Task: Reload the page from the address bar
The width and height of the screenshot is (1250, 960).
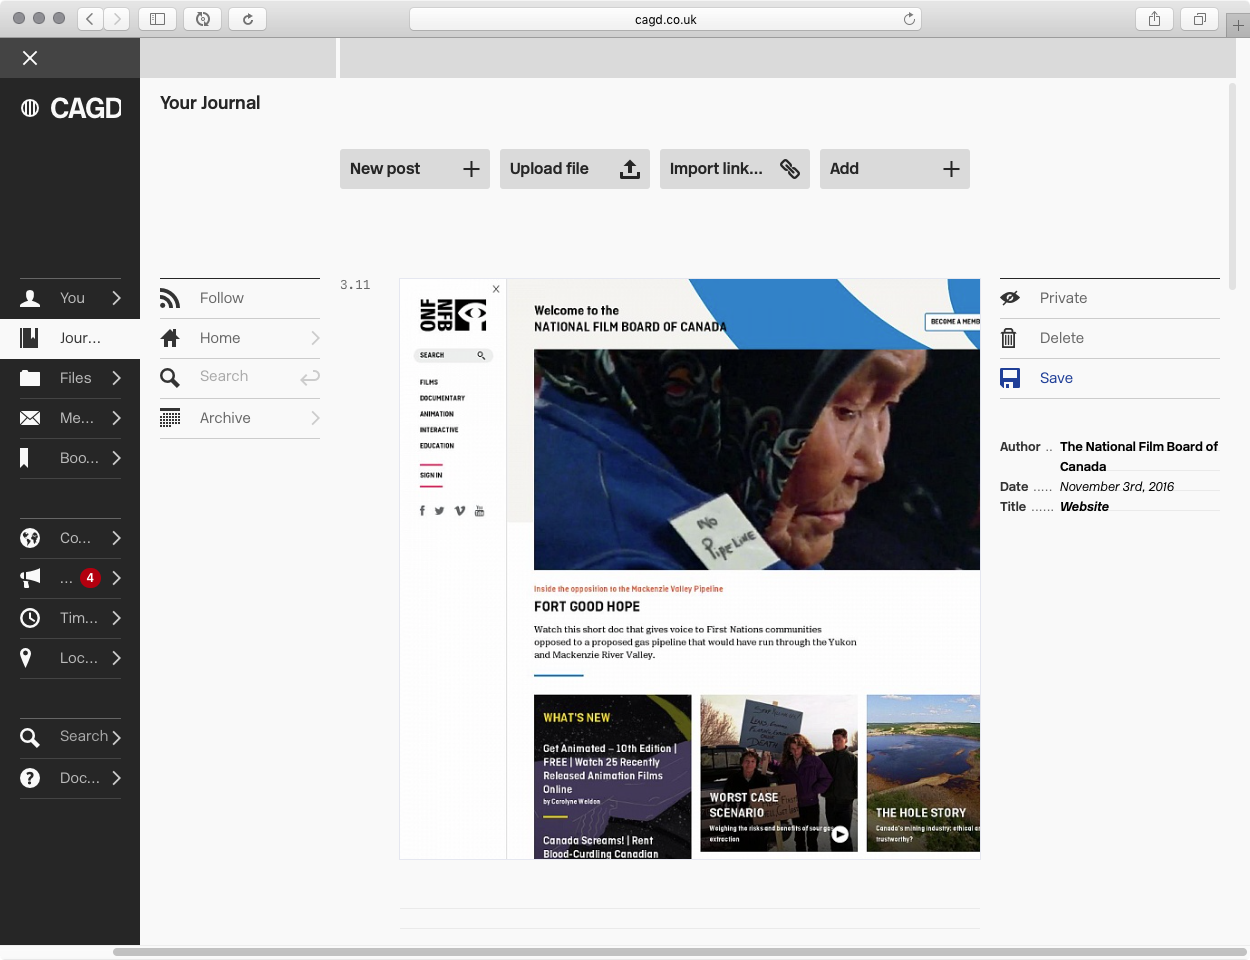Action: (909, 19)
